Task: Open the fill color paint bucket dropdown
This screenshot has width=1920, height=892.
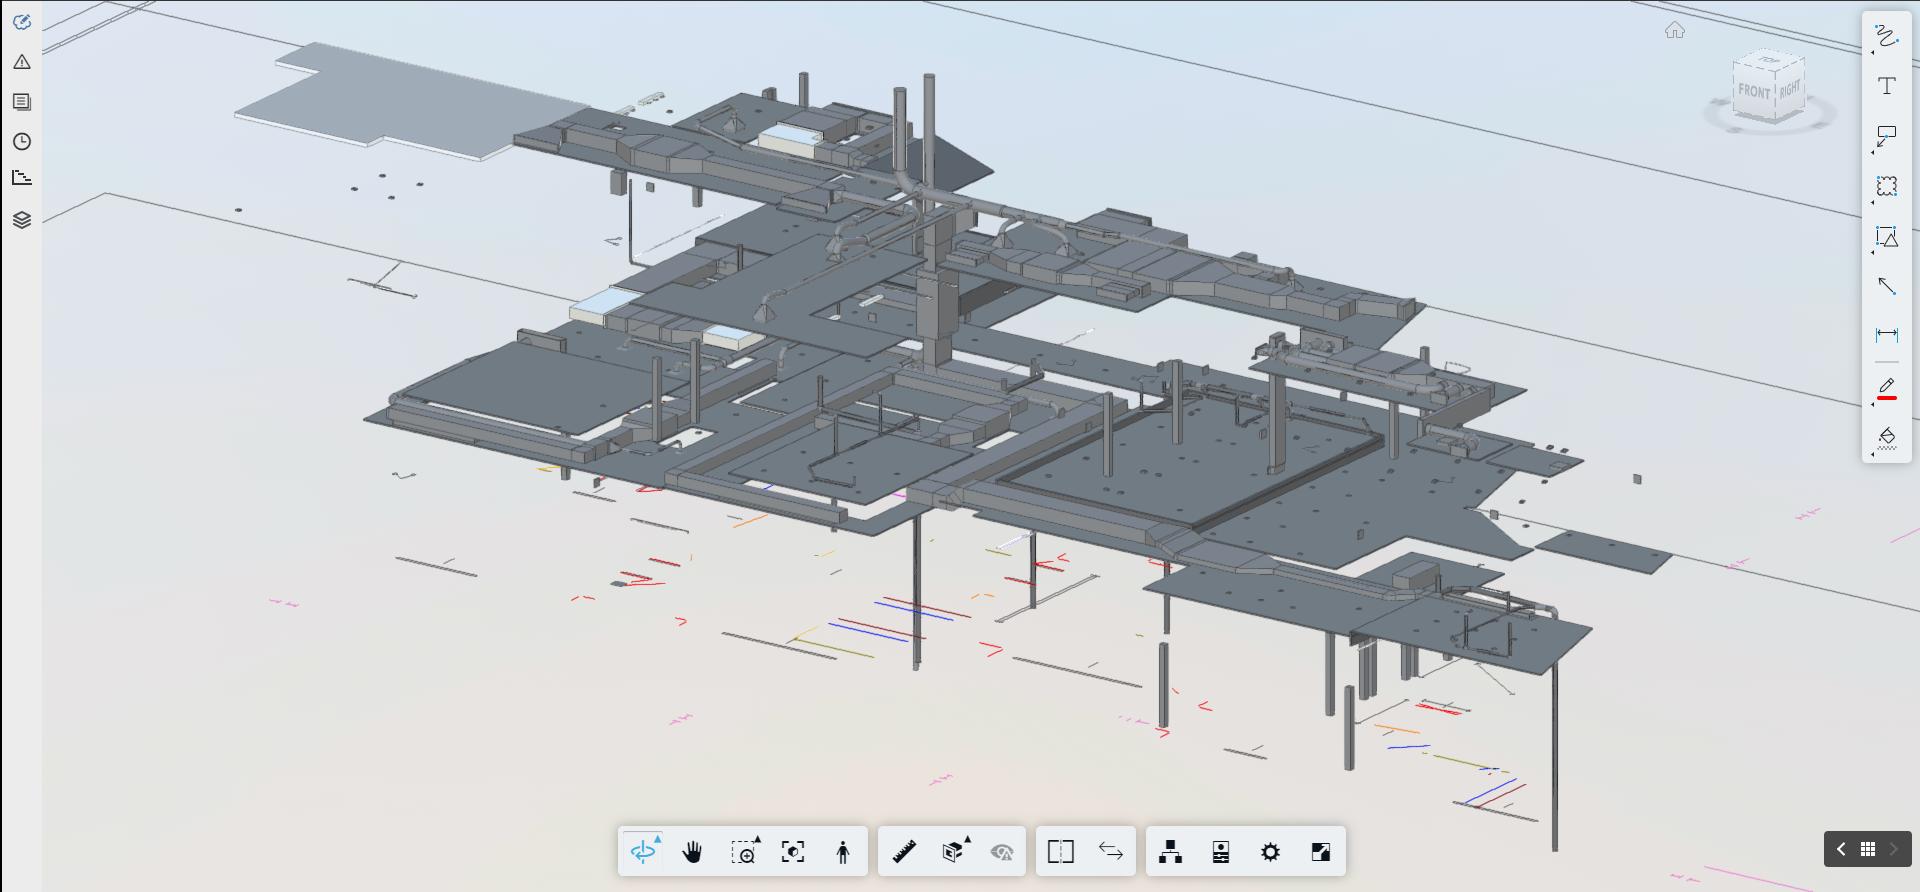Action: (x=1873, y=454)
